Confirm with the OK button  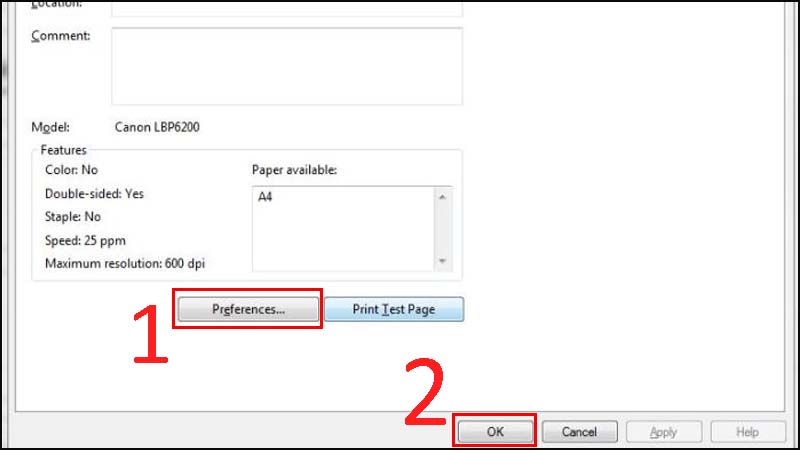click(495, 432)
